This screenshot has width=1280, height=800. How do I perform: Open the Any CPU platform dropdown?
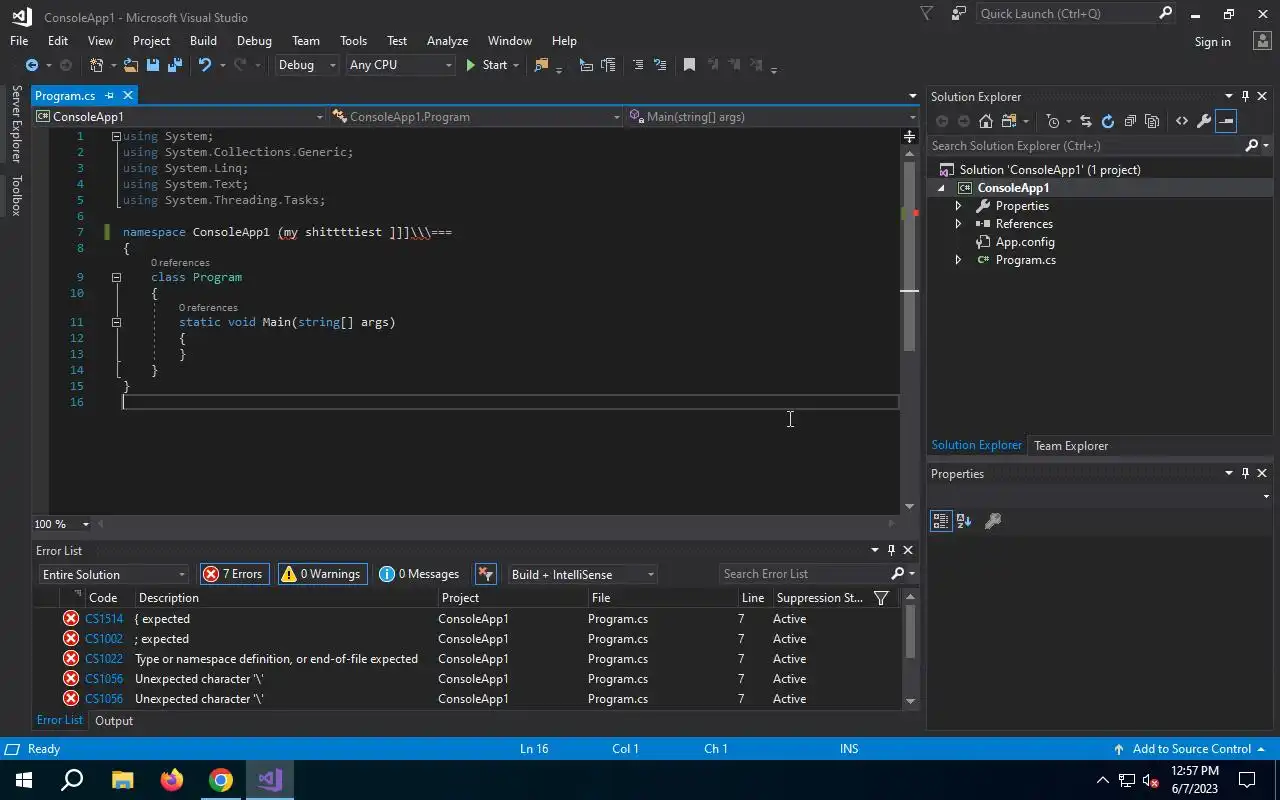400,65
